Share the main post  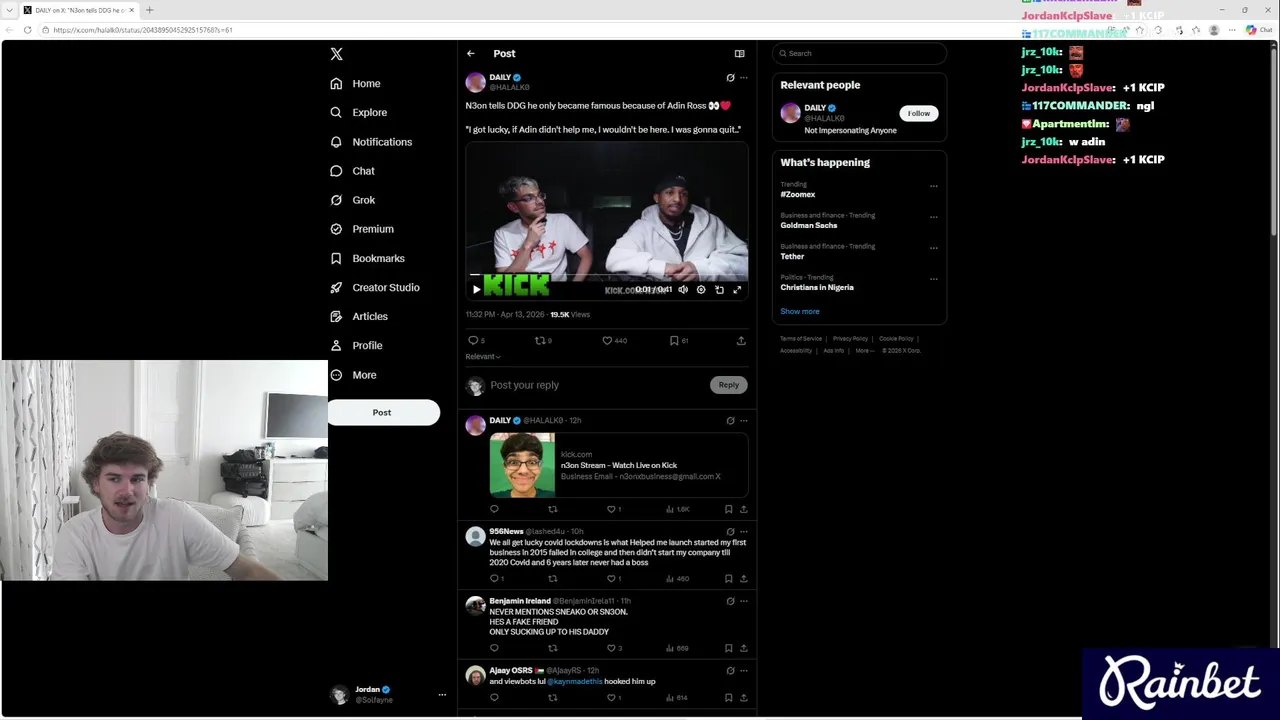coord(741,341)
